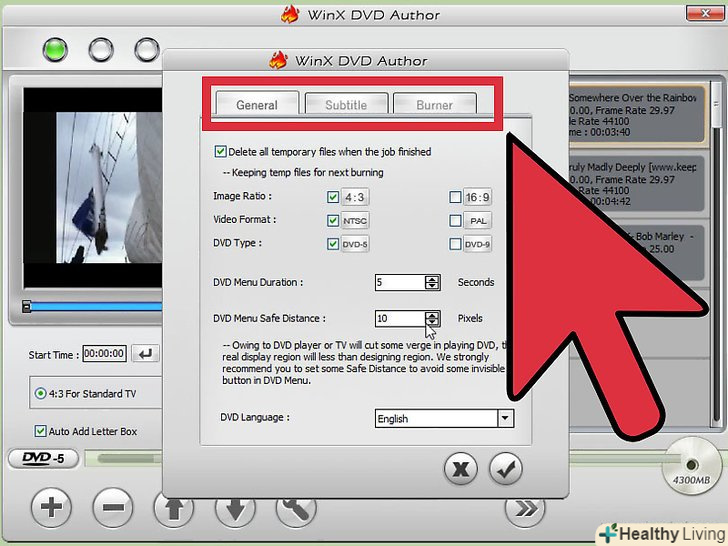
Task: Select the 4:3 image ratio checkbox
Action: pos(332,197)
